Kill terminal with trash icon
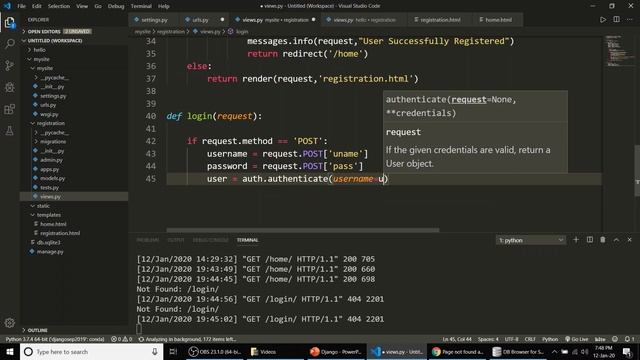This screenshot has height=360, width=640. pyautogui.click(x=603, y=240)
